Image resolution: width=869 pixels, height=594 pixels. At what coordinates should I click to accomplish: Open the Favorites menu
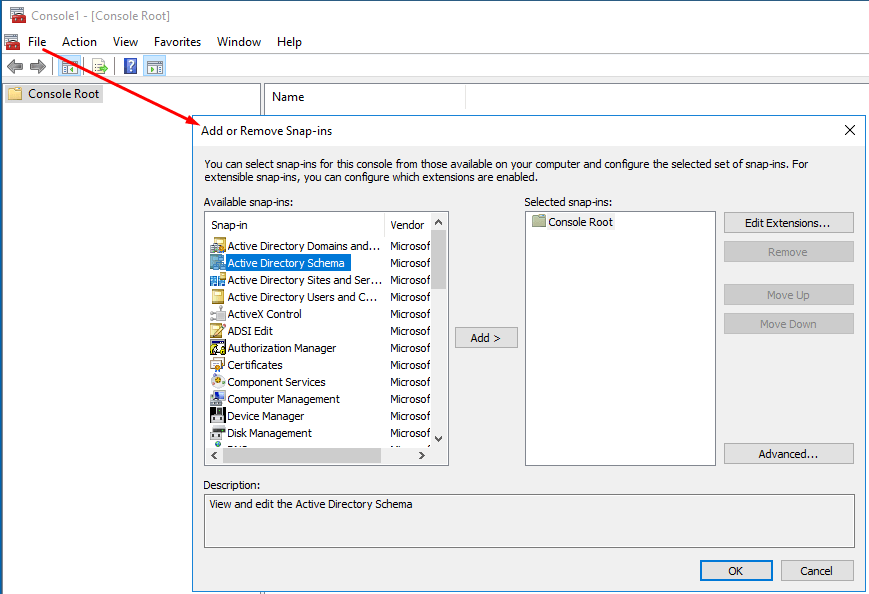click(177, 42)
